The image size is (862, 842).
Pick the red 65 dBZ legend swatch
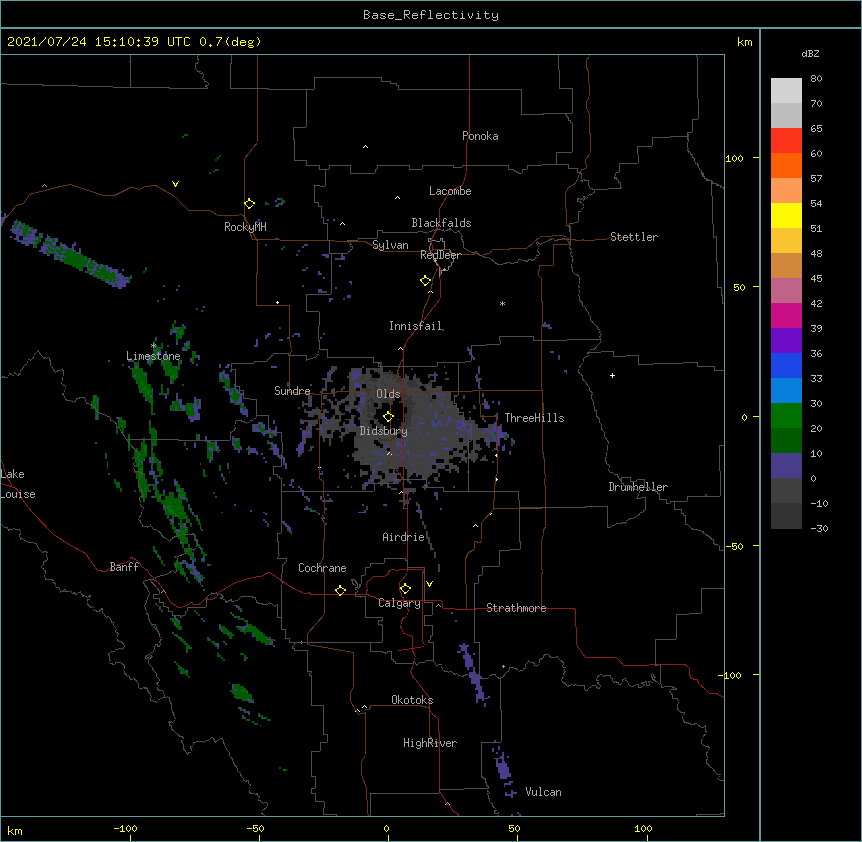coord(786,140)
